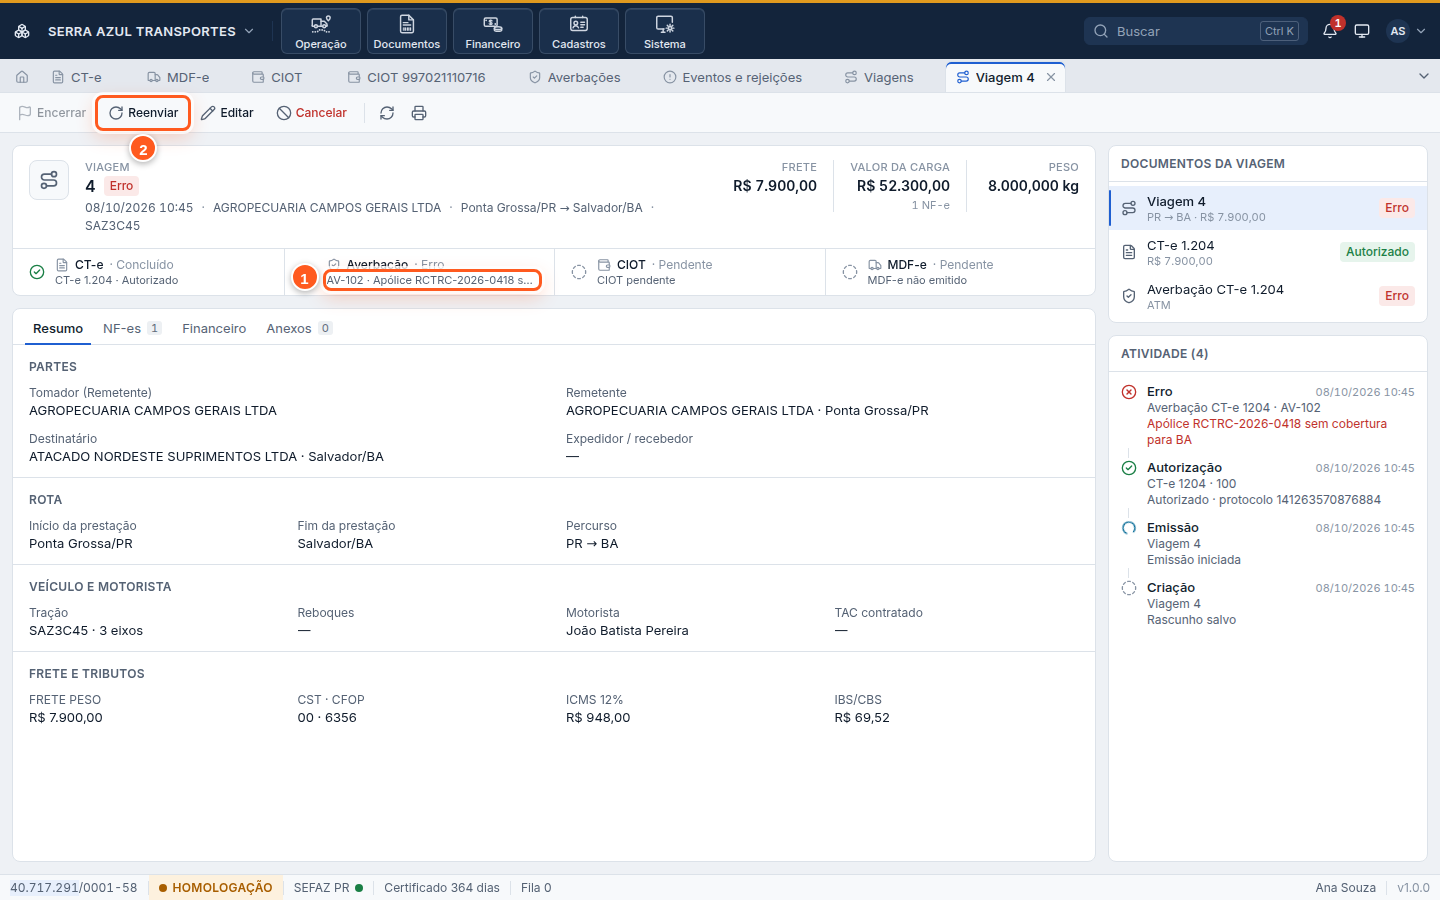The image size is (1440, 900).
Task: Expand the tab list chevron
Action: (x=1424, y=76)
